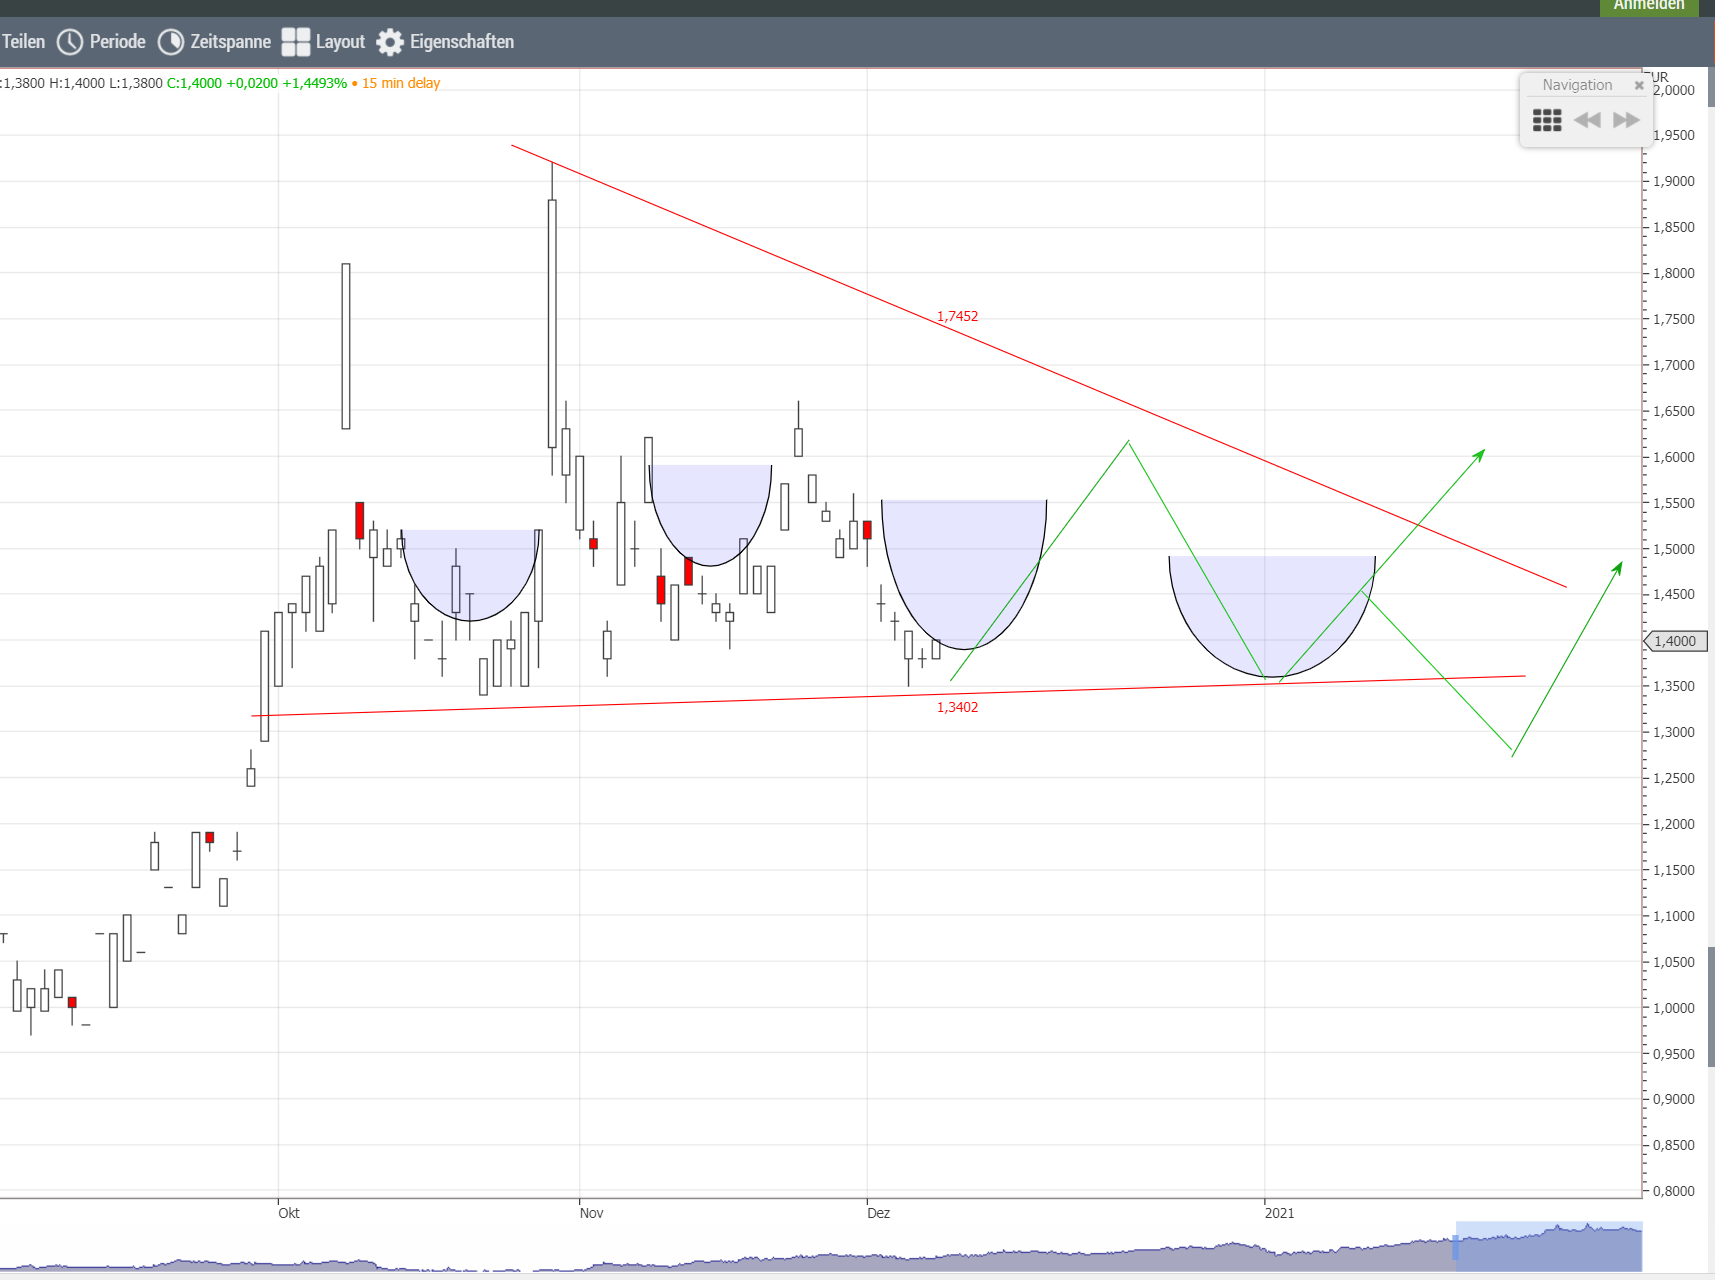
Task: Close the Navigation panel
Action: [x=1639, y=85]
